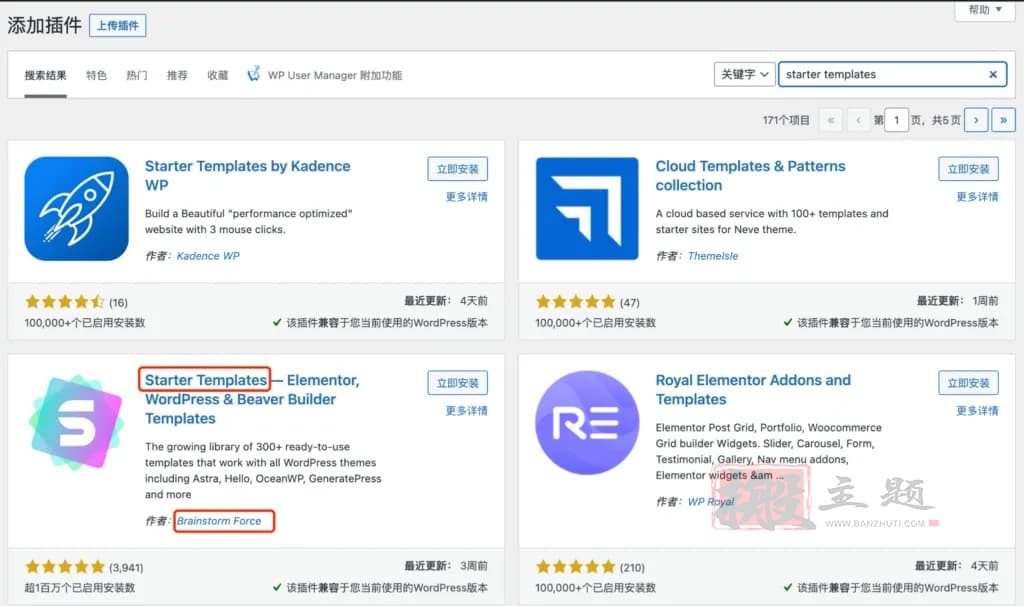The width and height of the screenshot is (1024, 606).
Task: Open the 推荐 tab
Action: coord(177,75)
